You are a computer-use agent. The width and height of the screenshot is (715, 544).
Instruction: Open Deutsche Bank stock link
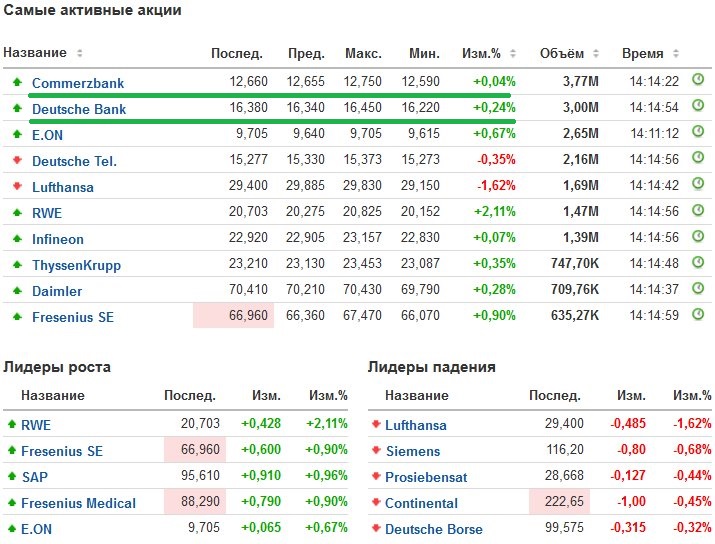(79, 109)
